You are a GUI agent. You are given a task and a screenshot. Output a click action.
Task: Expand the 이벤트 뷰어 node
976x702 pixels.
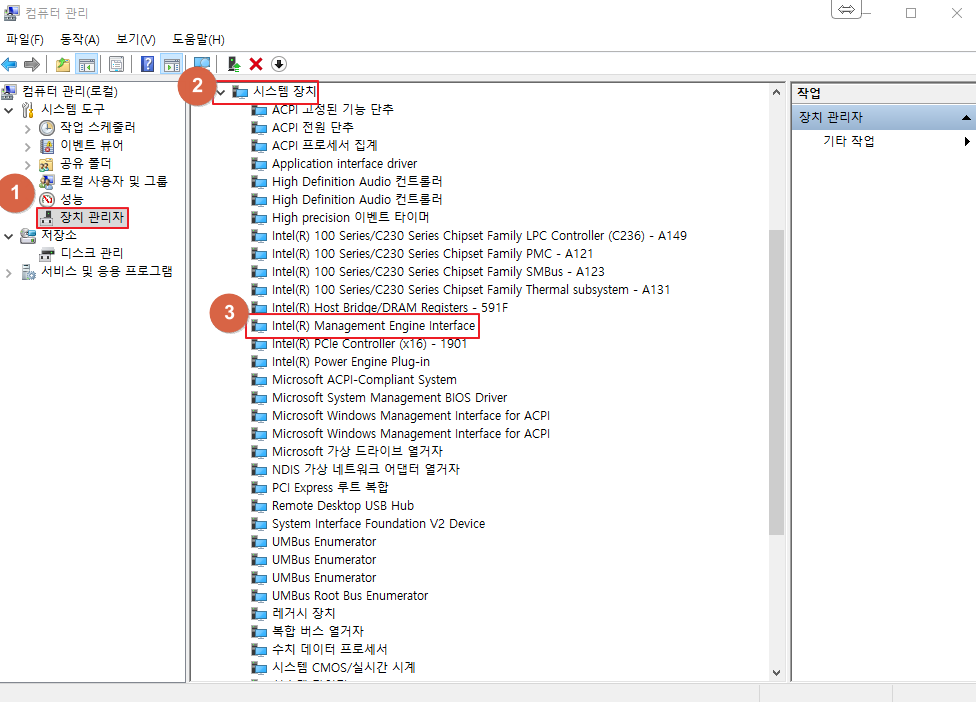[x=27, y=147]
